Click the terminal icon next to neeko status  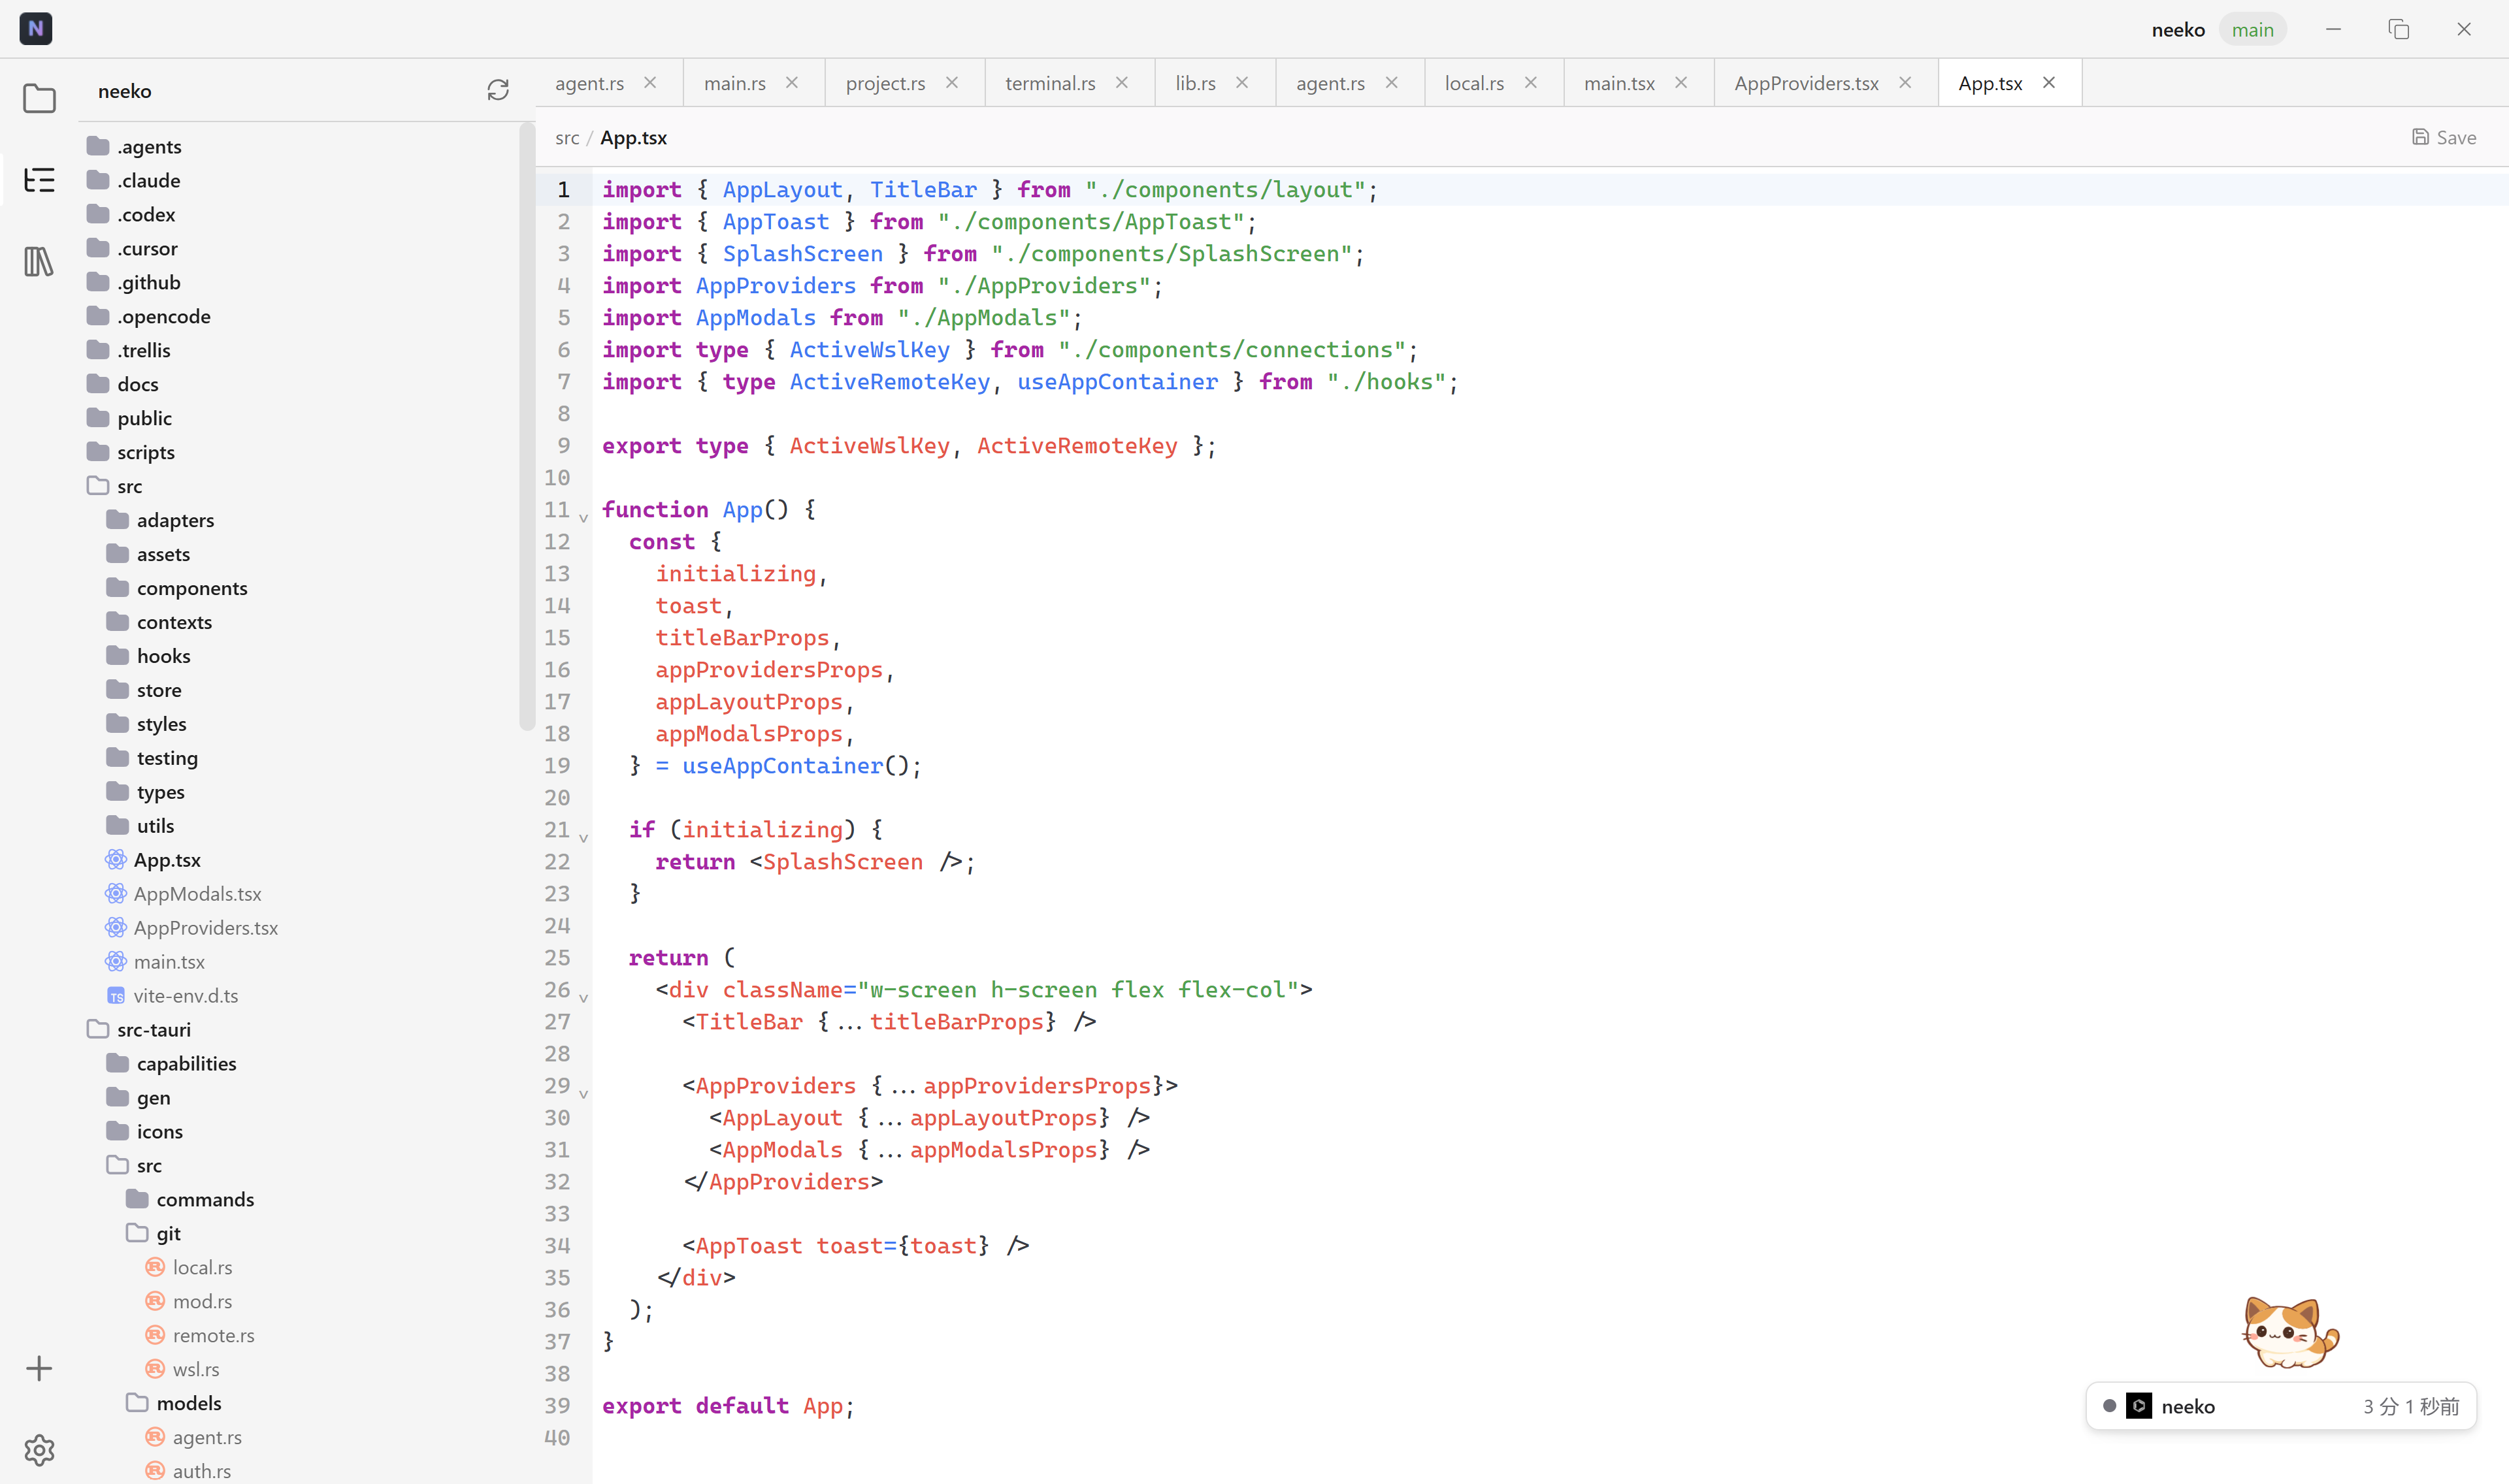2139,1406
